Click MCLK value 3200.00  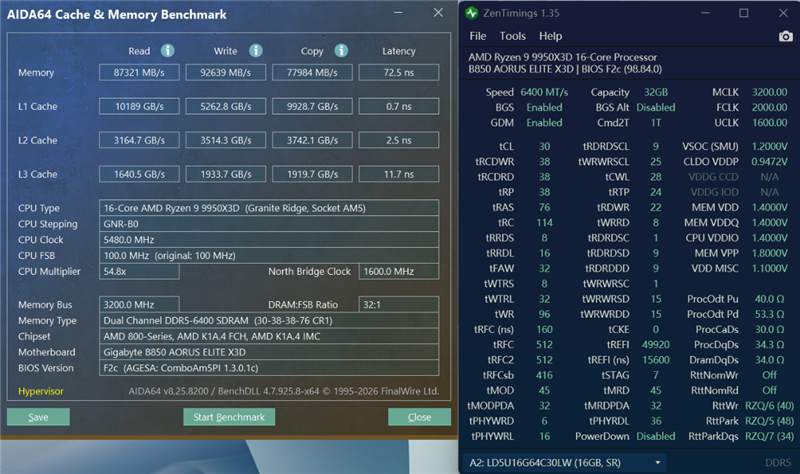pyautogui.click(x=769, y=92)
